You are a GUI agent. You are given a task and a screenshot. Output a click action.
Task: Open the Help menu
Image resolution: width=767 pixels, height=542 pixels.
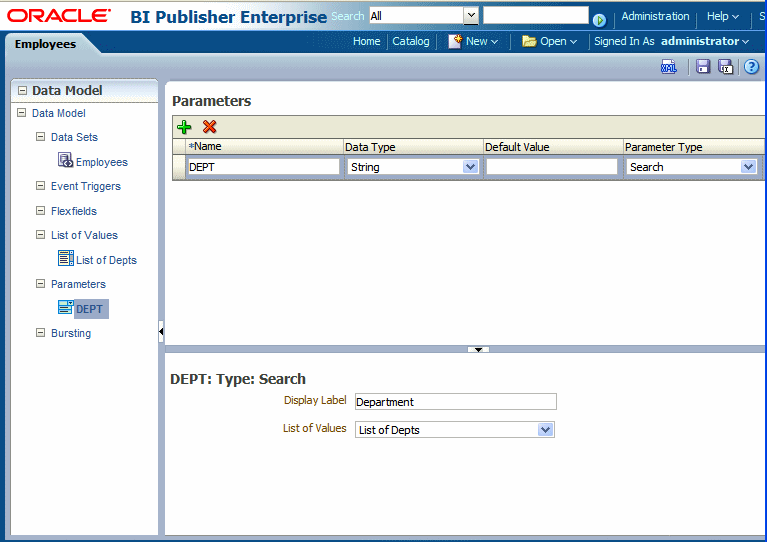click(722, 16)
